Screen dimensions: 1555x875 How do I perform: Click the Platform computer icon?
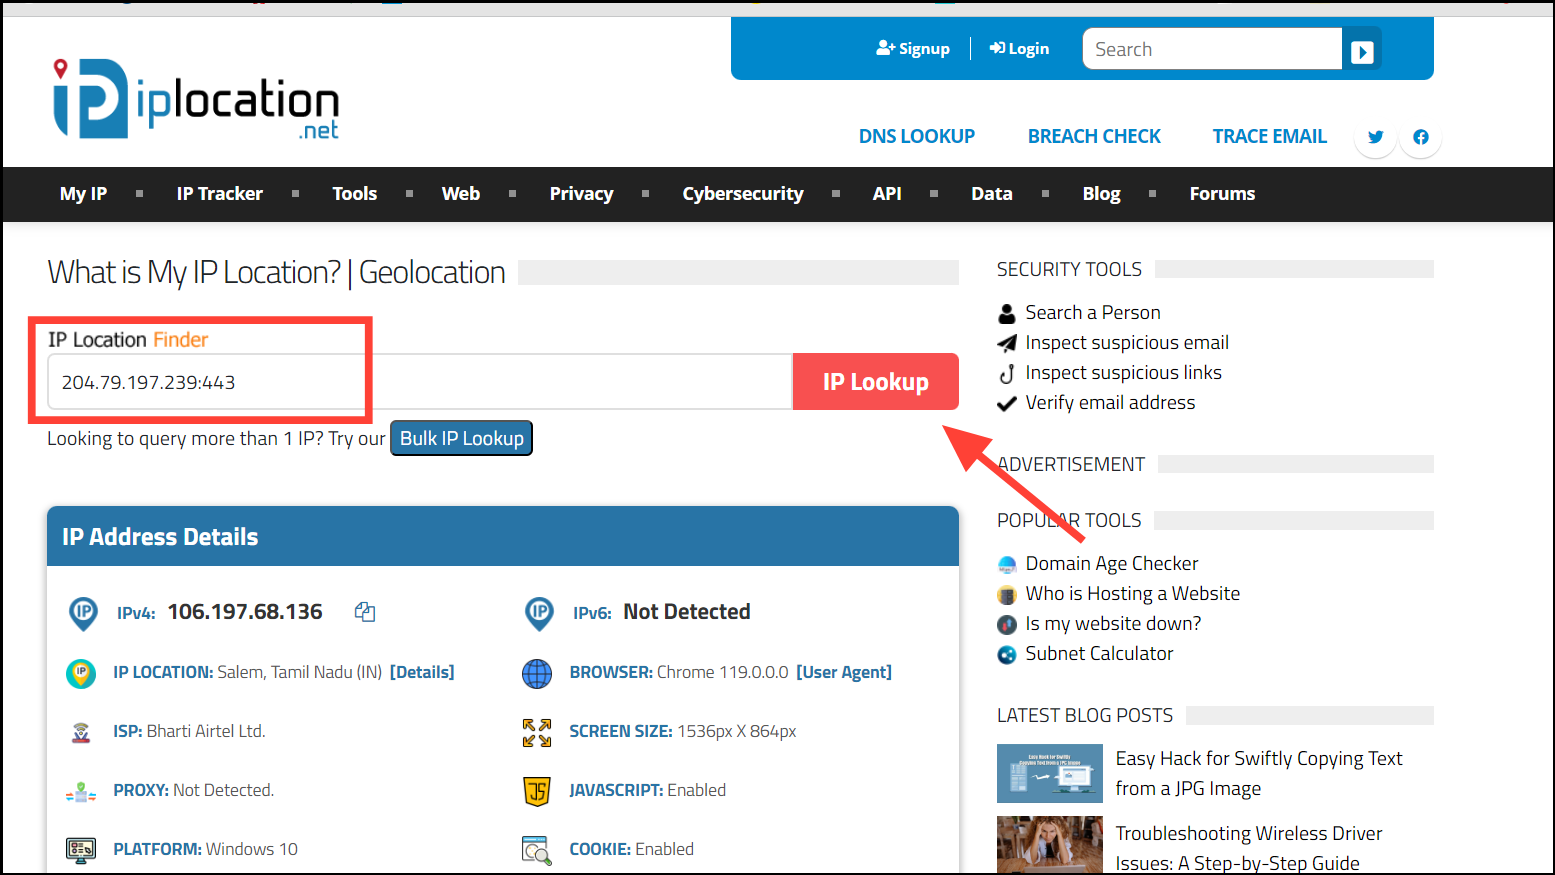click(81, 850)
